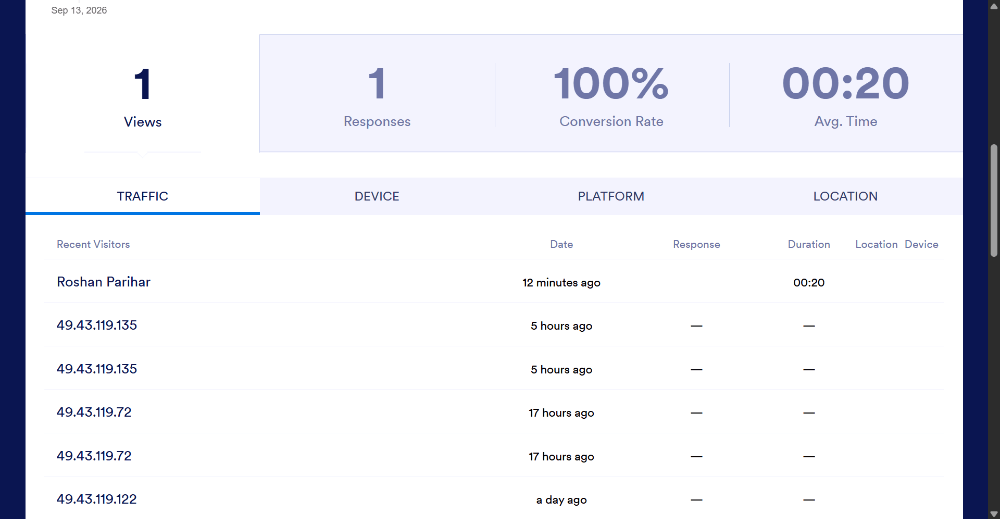The height and width of the screenshot is (519, 1000).
Task: Click Roshan Parihar's 00:20 duration cell
Action: (809, 282)
